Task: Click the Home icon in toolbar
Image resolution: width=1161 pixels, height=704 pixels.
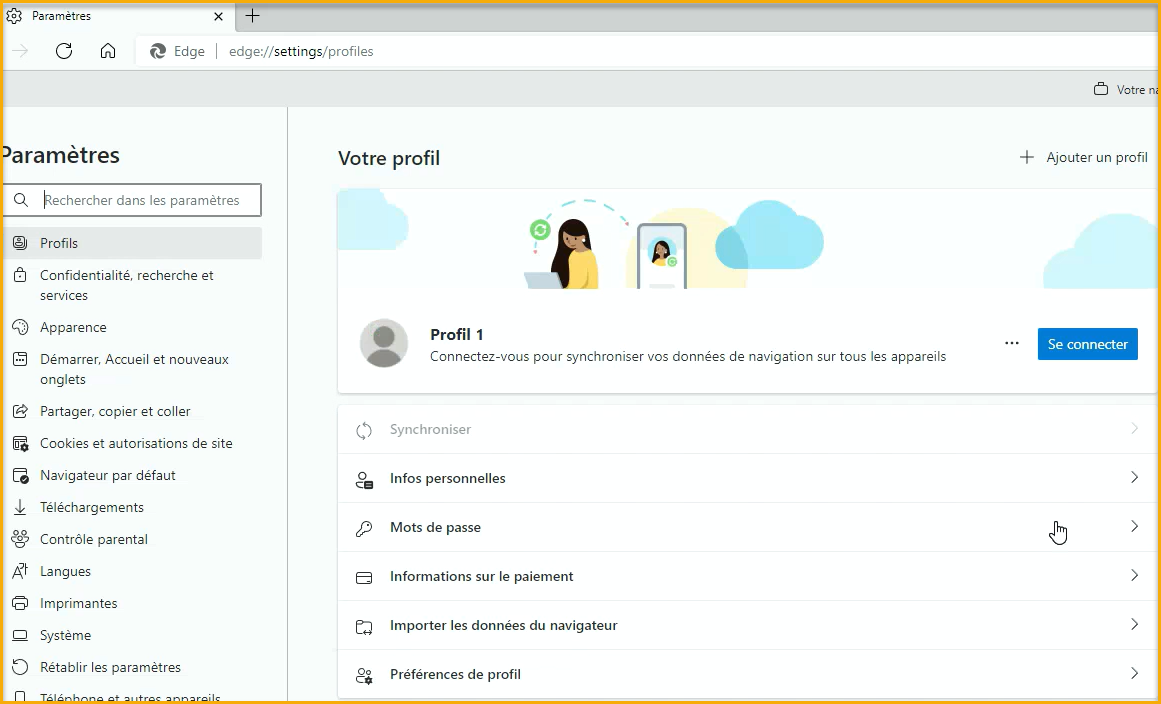Action: (108, 51)
